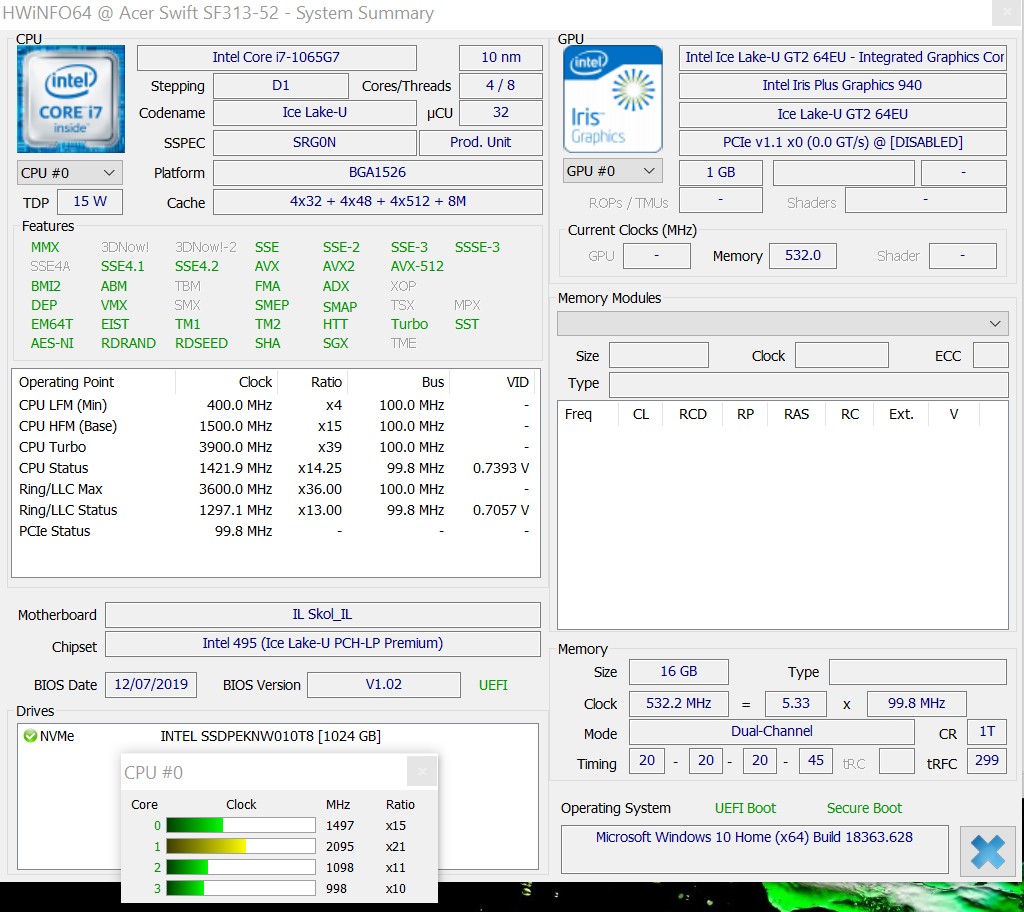Click the RAS column header in memory table
The width and height of the screenshot is (1024, 912).
(x=796, y=414)
